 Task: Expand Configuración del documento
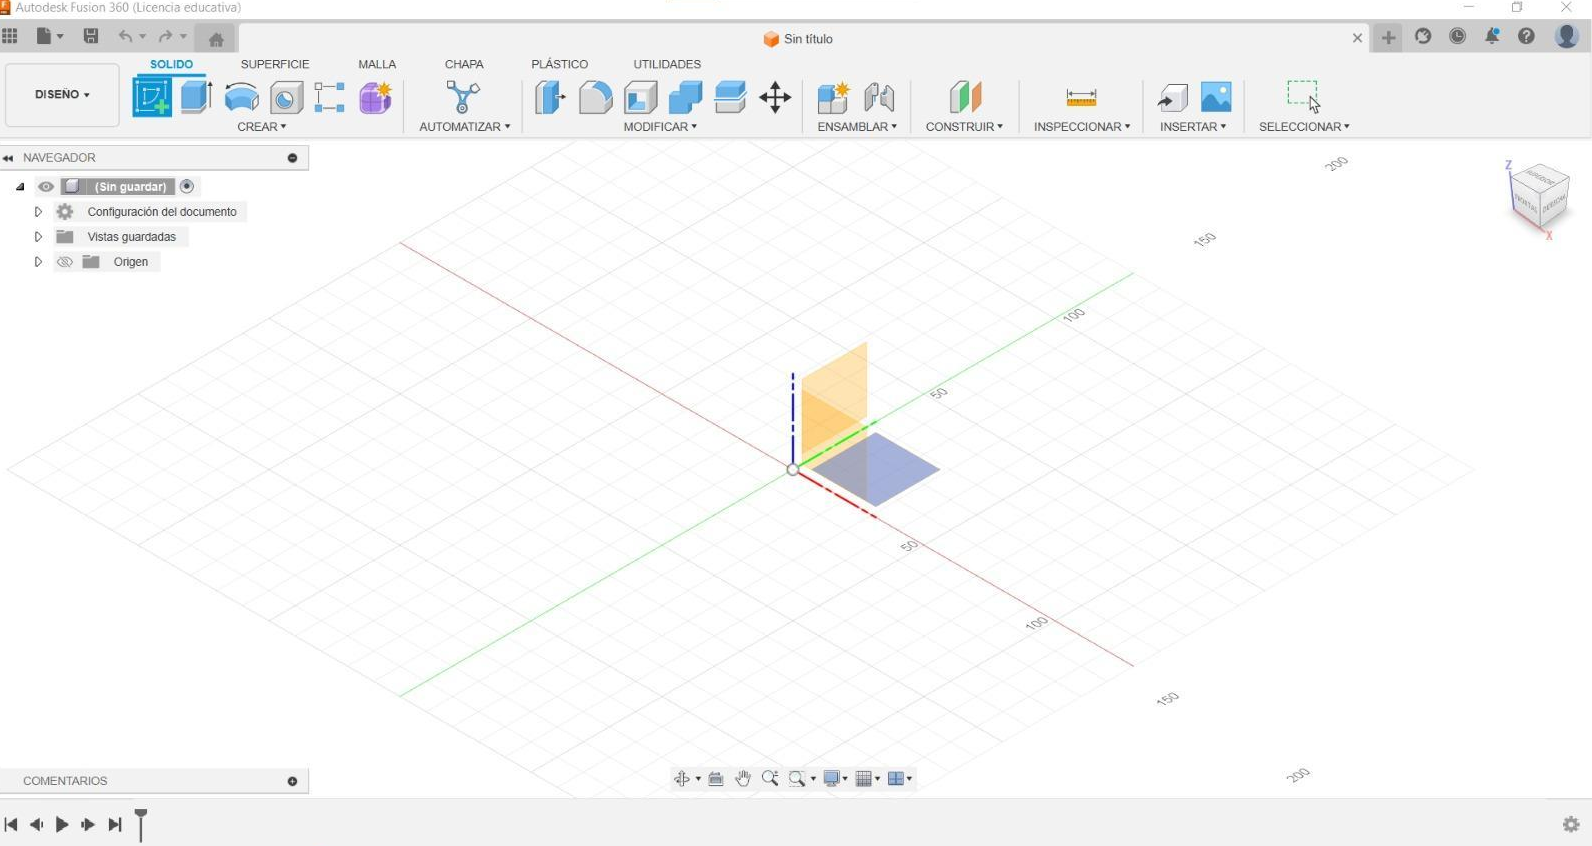click(x=38, y=212)
